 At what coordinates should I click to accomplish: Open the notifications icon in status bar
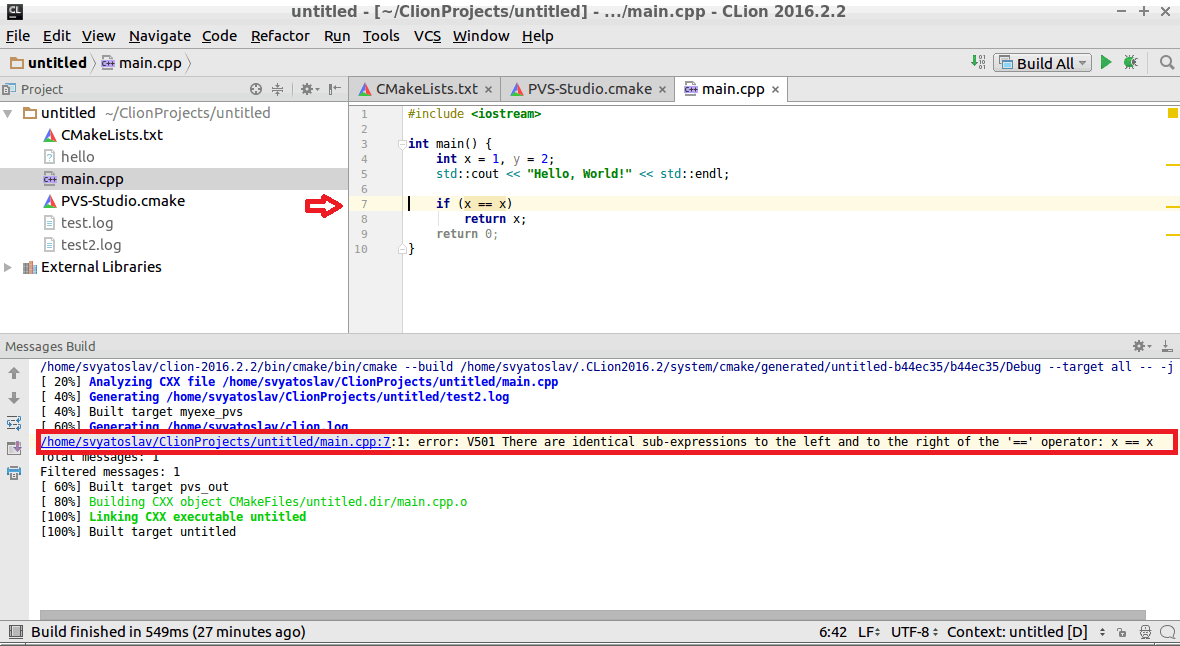click(x=1167, y=632)
